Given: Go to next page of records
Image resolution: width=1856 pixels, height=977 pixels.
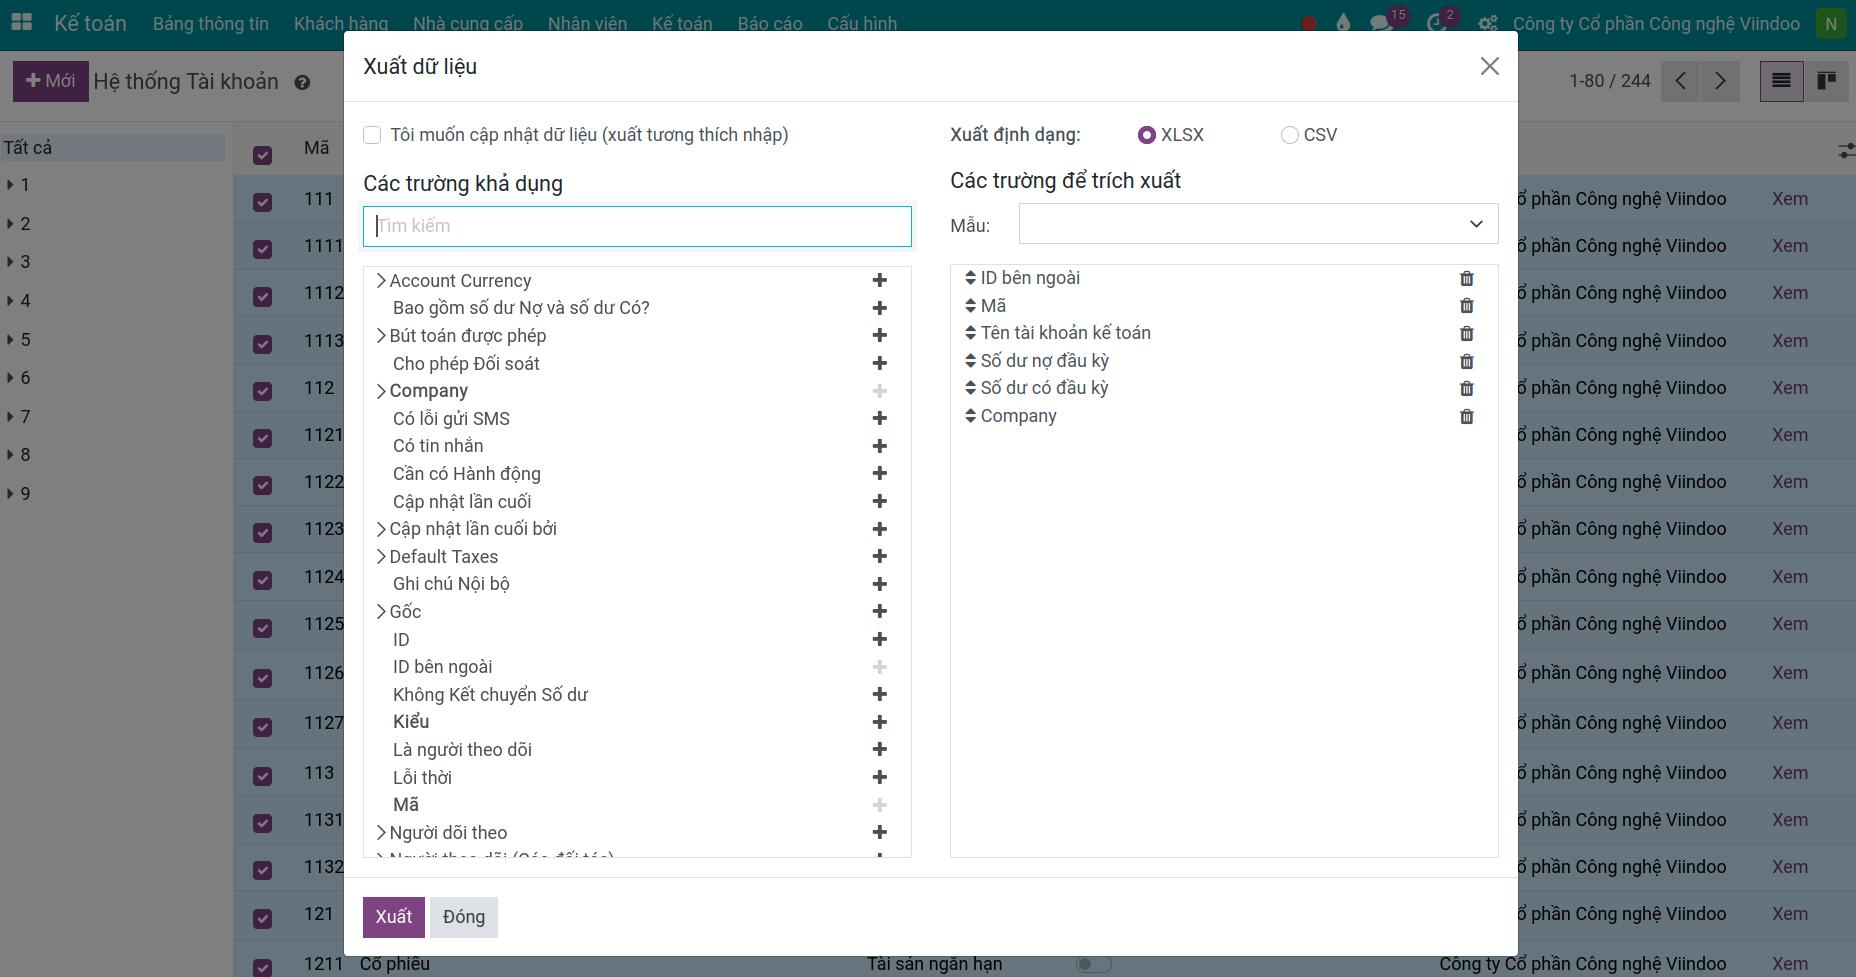Looking at the screenshot, I should (x=1720, y=81).
